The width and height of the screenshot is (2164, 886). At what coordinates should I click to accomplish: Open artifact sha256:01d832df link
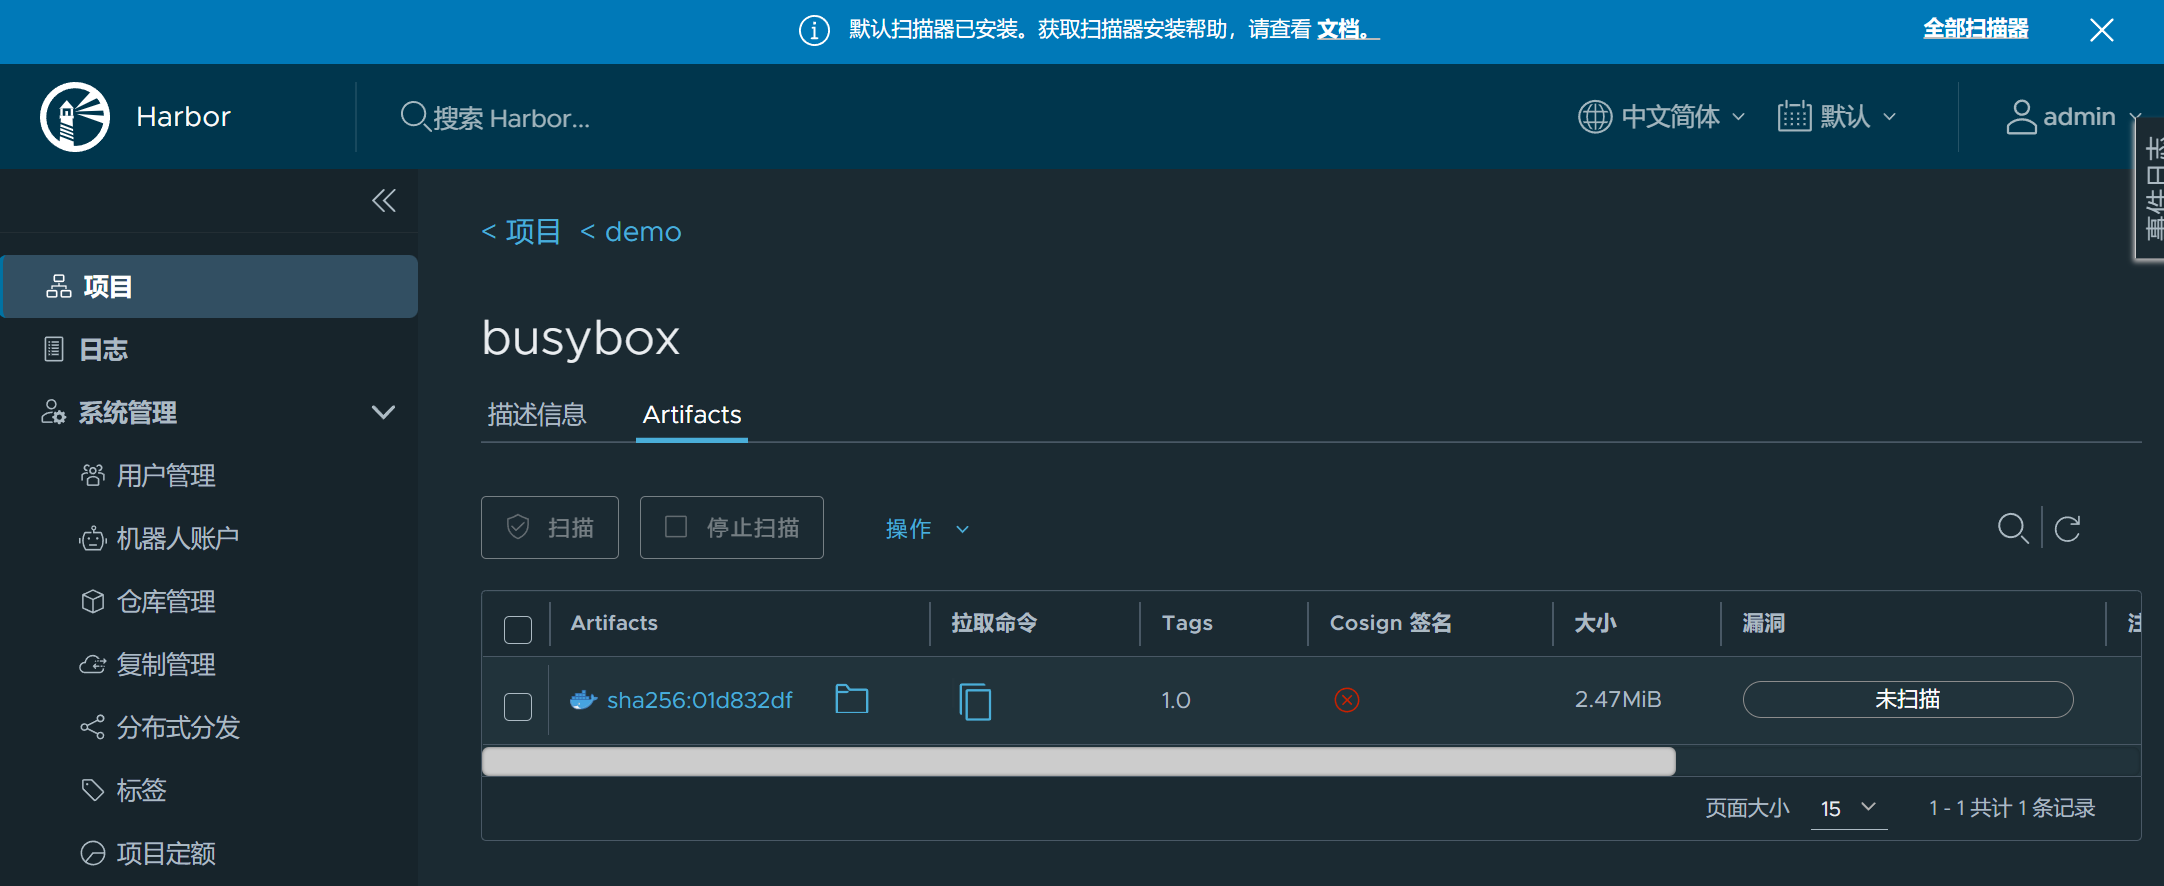coord(700,700)
